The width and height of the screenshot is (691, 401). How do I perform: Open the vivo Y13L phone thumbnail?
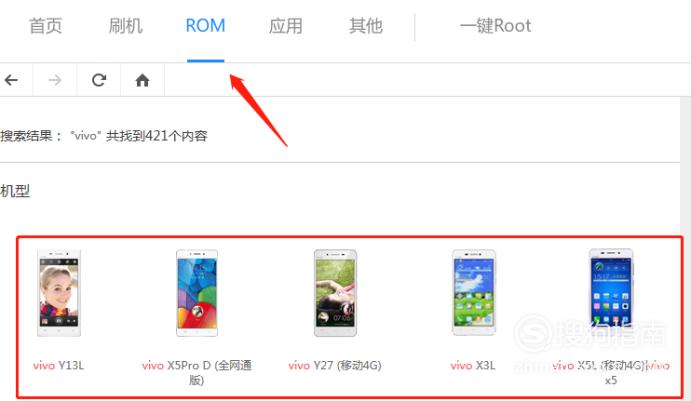[x=59, y=293]
